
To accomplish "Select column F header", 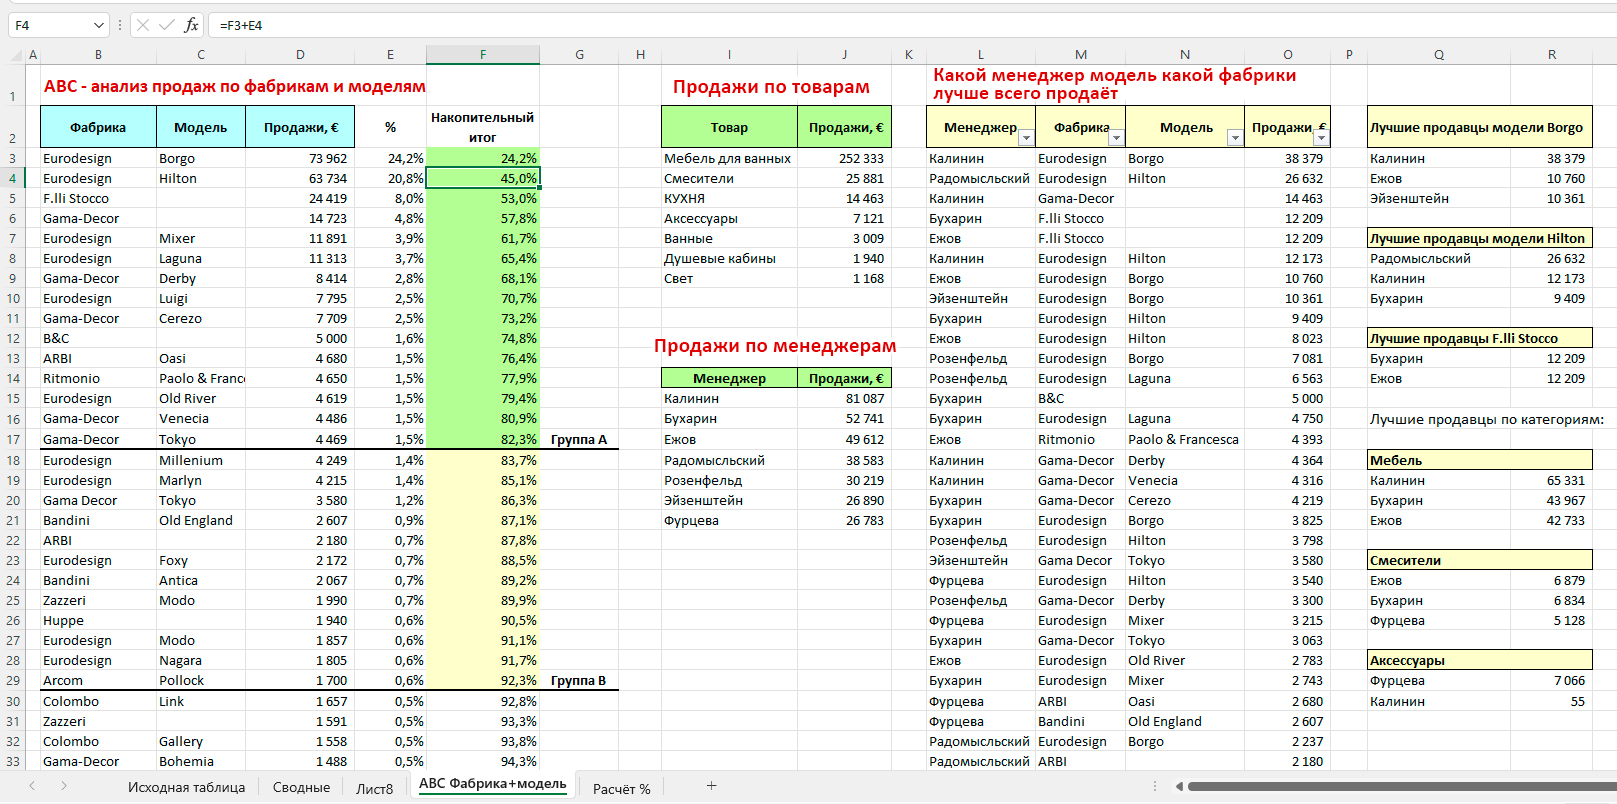I will point(483,55).
